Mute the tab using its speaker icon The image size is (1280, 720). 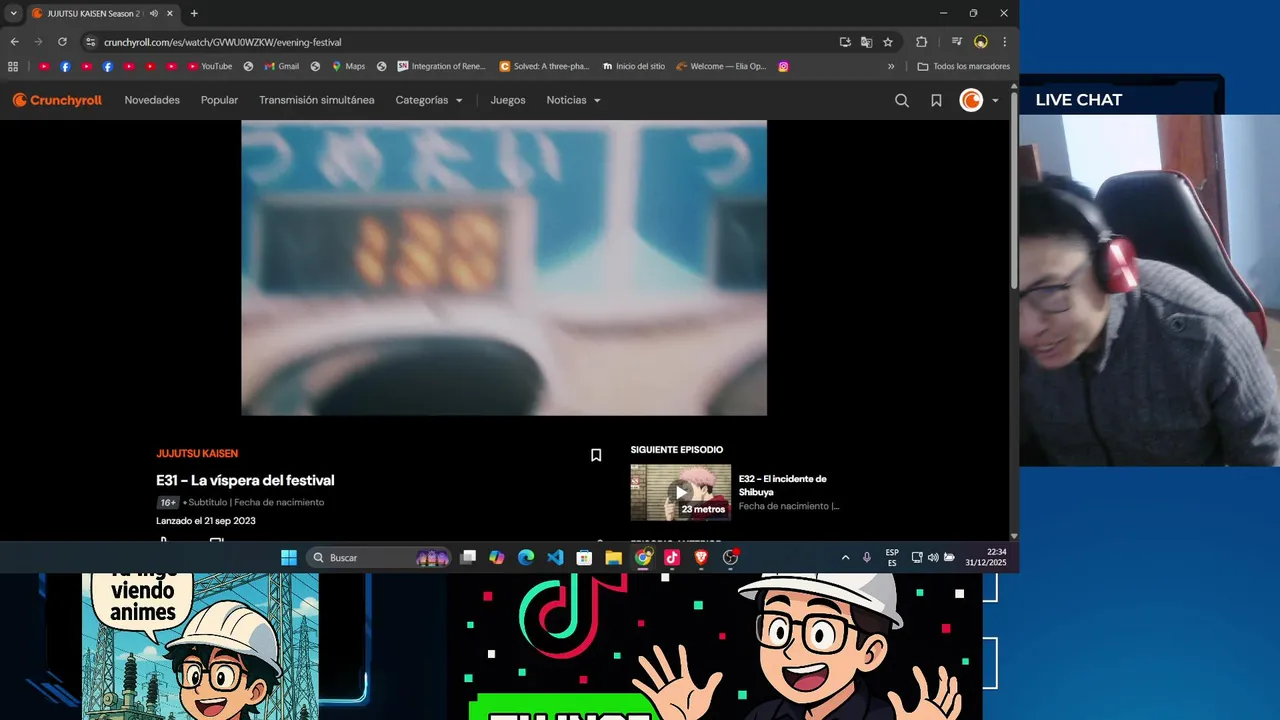(154, 13)
